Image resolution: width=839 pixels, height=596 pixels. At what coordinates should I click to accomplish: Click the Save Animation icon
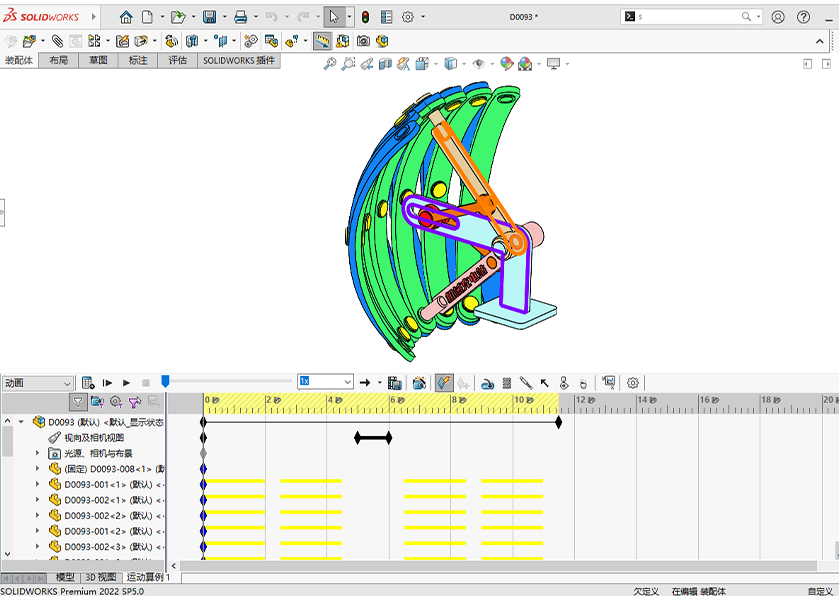395,383
